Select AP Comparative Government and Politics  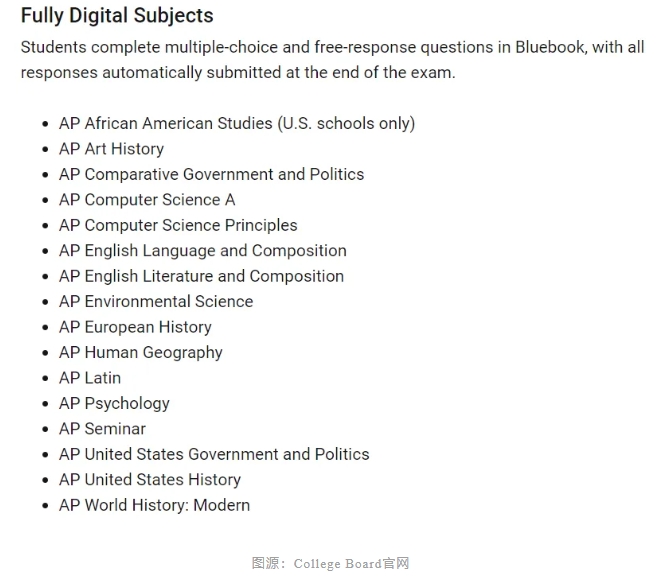pyautogui.click(x=212, y=175)
